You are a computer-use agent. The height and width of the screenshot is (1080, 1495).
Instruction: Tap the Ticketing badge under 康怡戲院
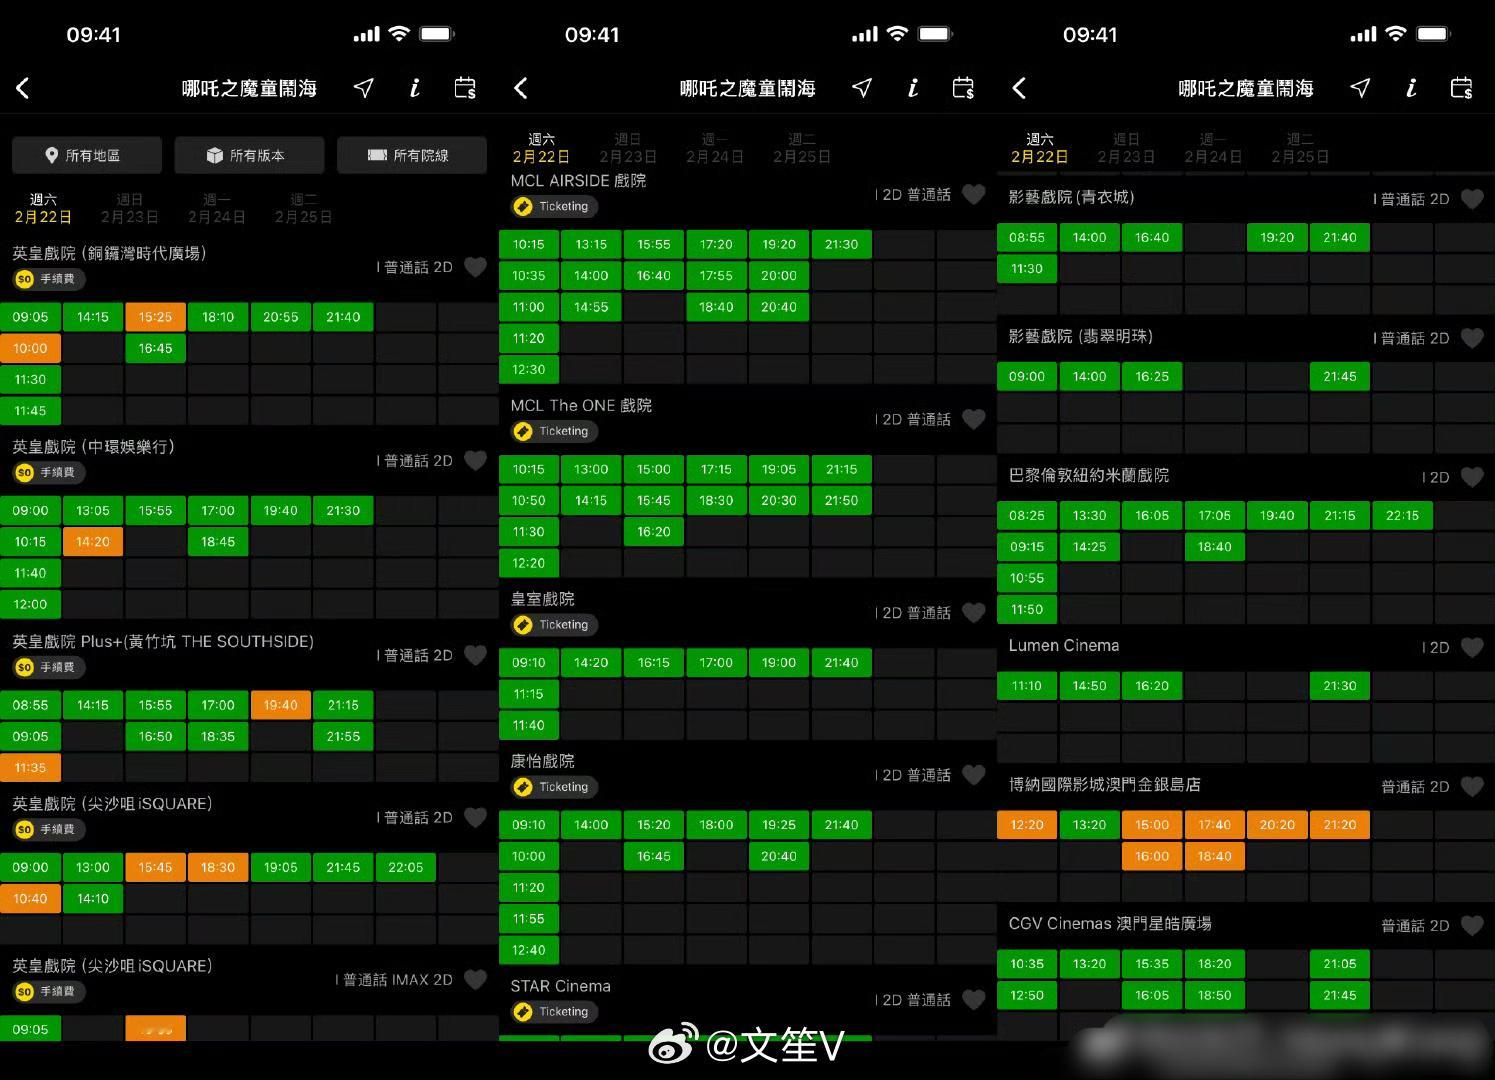pyautogui.click(x=554, y=787)
